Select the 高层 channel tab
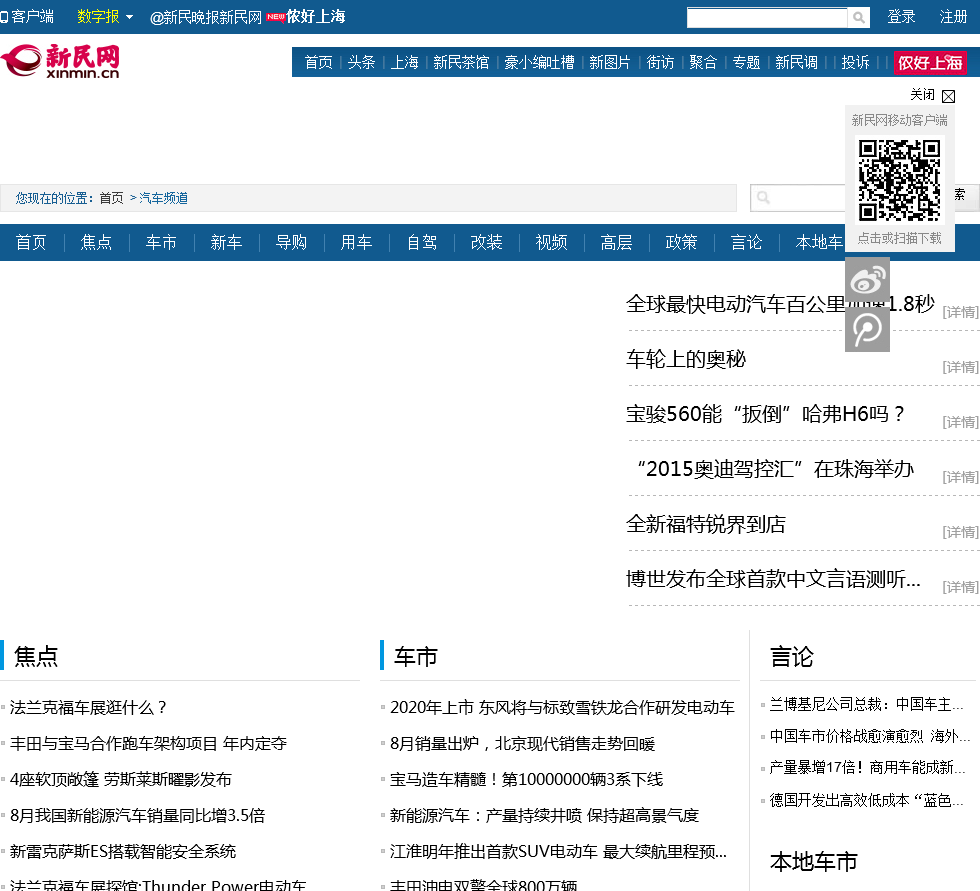This screenshot has width=980, height=891. pyautogui.click(x=616, y=242)
